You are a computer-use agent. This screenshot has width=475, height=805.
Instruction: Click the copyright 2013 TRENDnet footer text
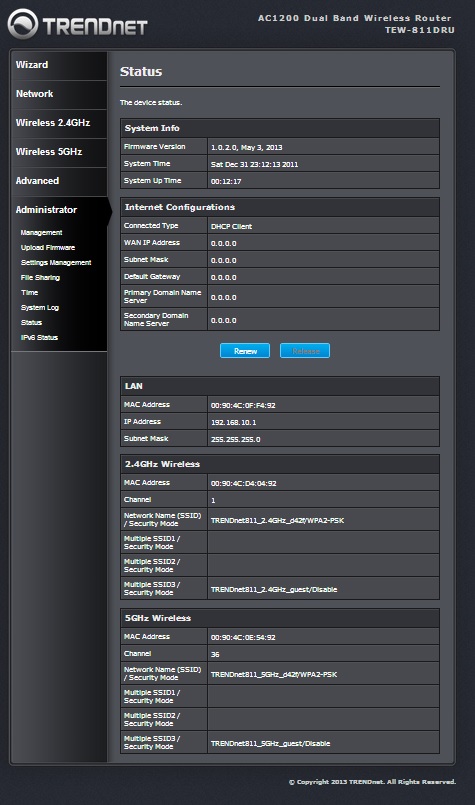(x=372, y=781)
